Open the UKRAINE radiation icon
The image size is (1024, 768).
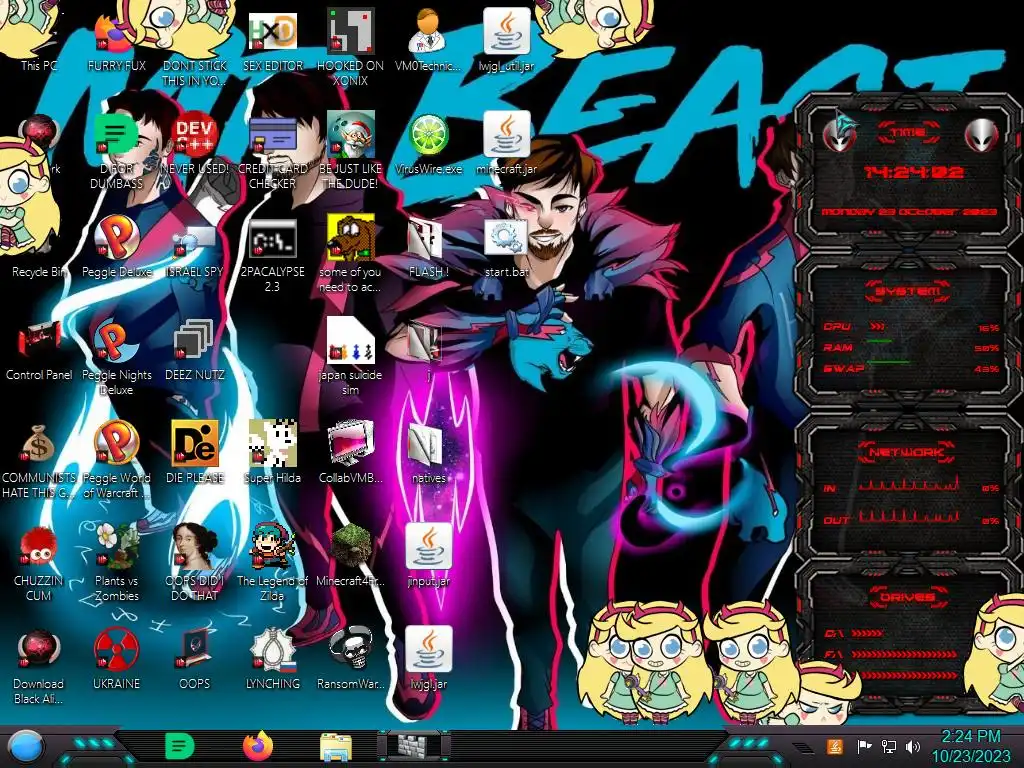[116, 650]
